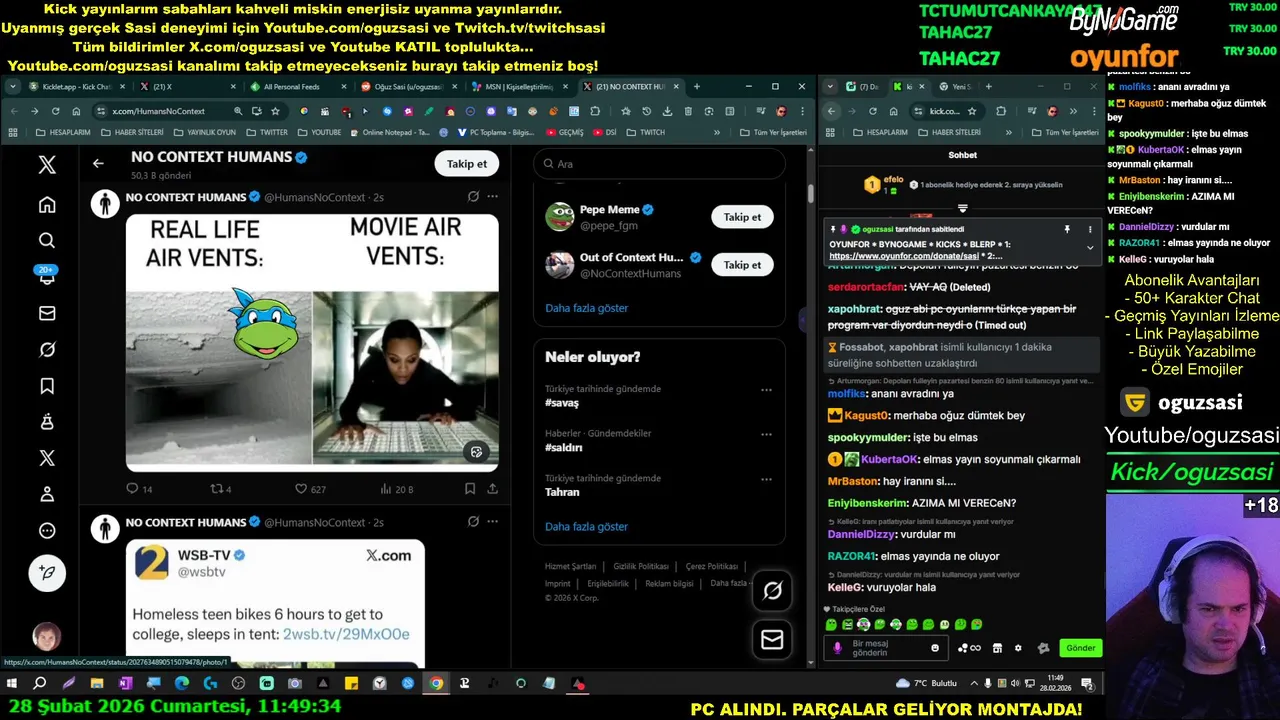Screen dimensions: 1280x720
Task: Focus the Bir mesaj gönderin chat box
Action: [x=885, y=648]
